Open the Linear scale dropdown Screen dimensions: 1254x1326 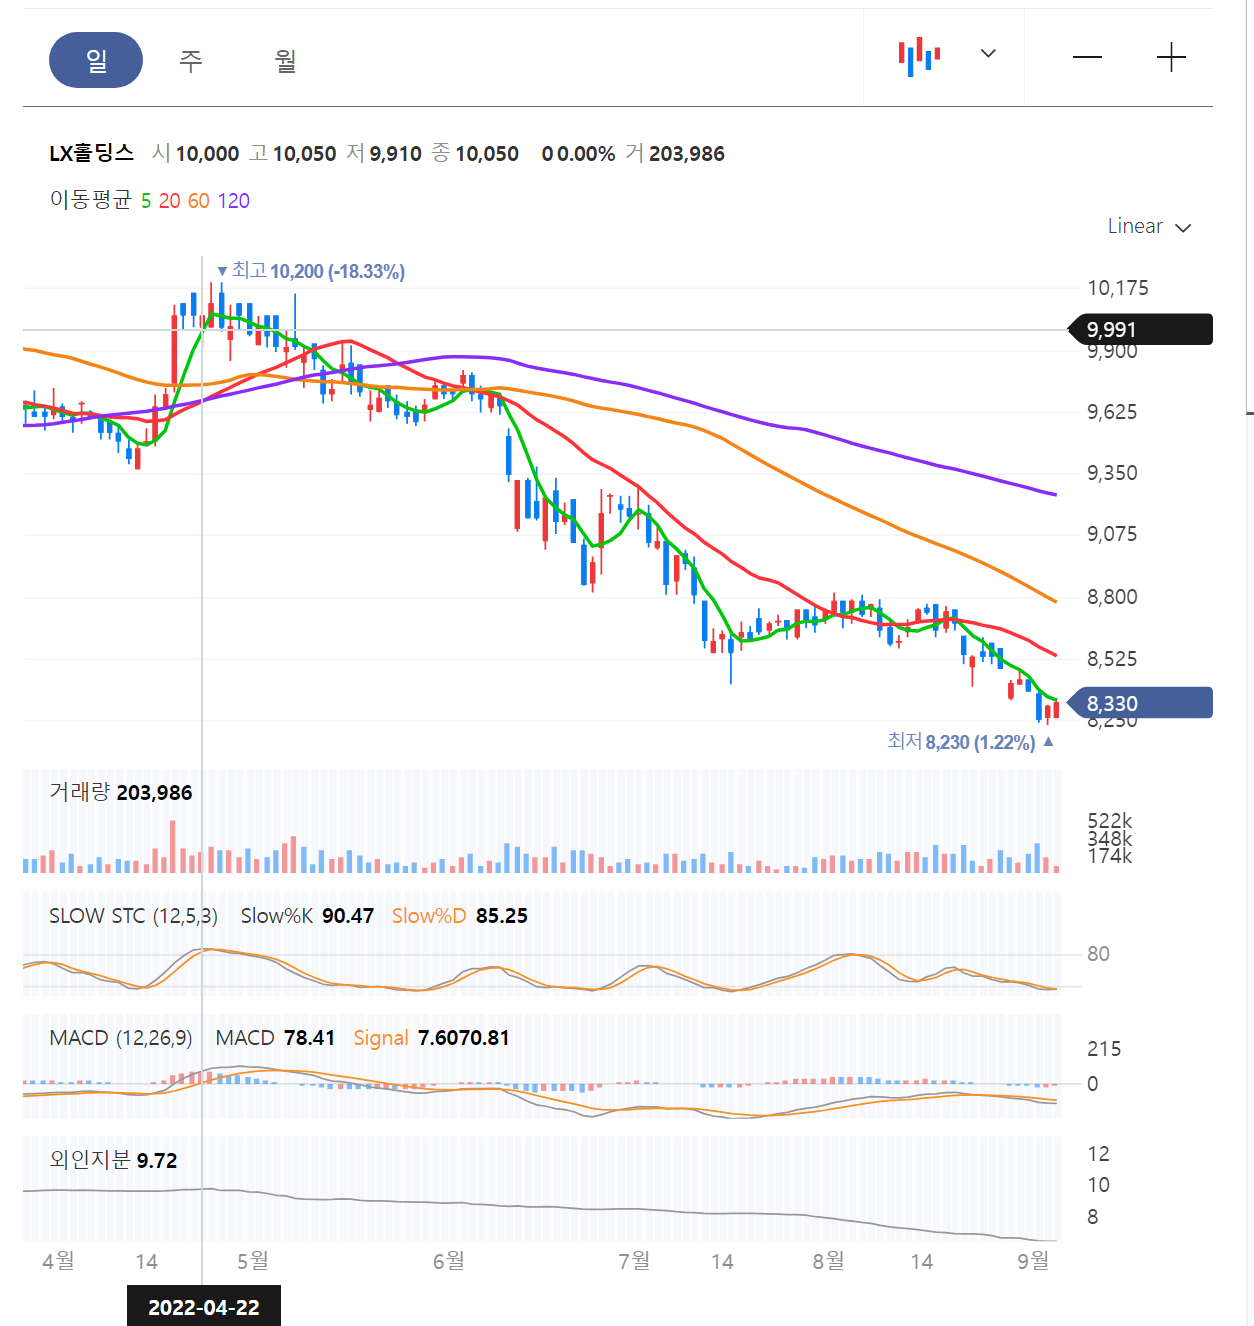point(1149,227)
